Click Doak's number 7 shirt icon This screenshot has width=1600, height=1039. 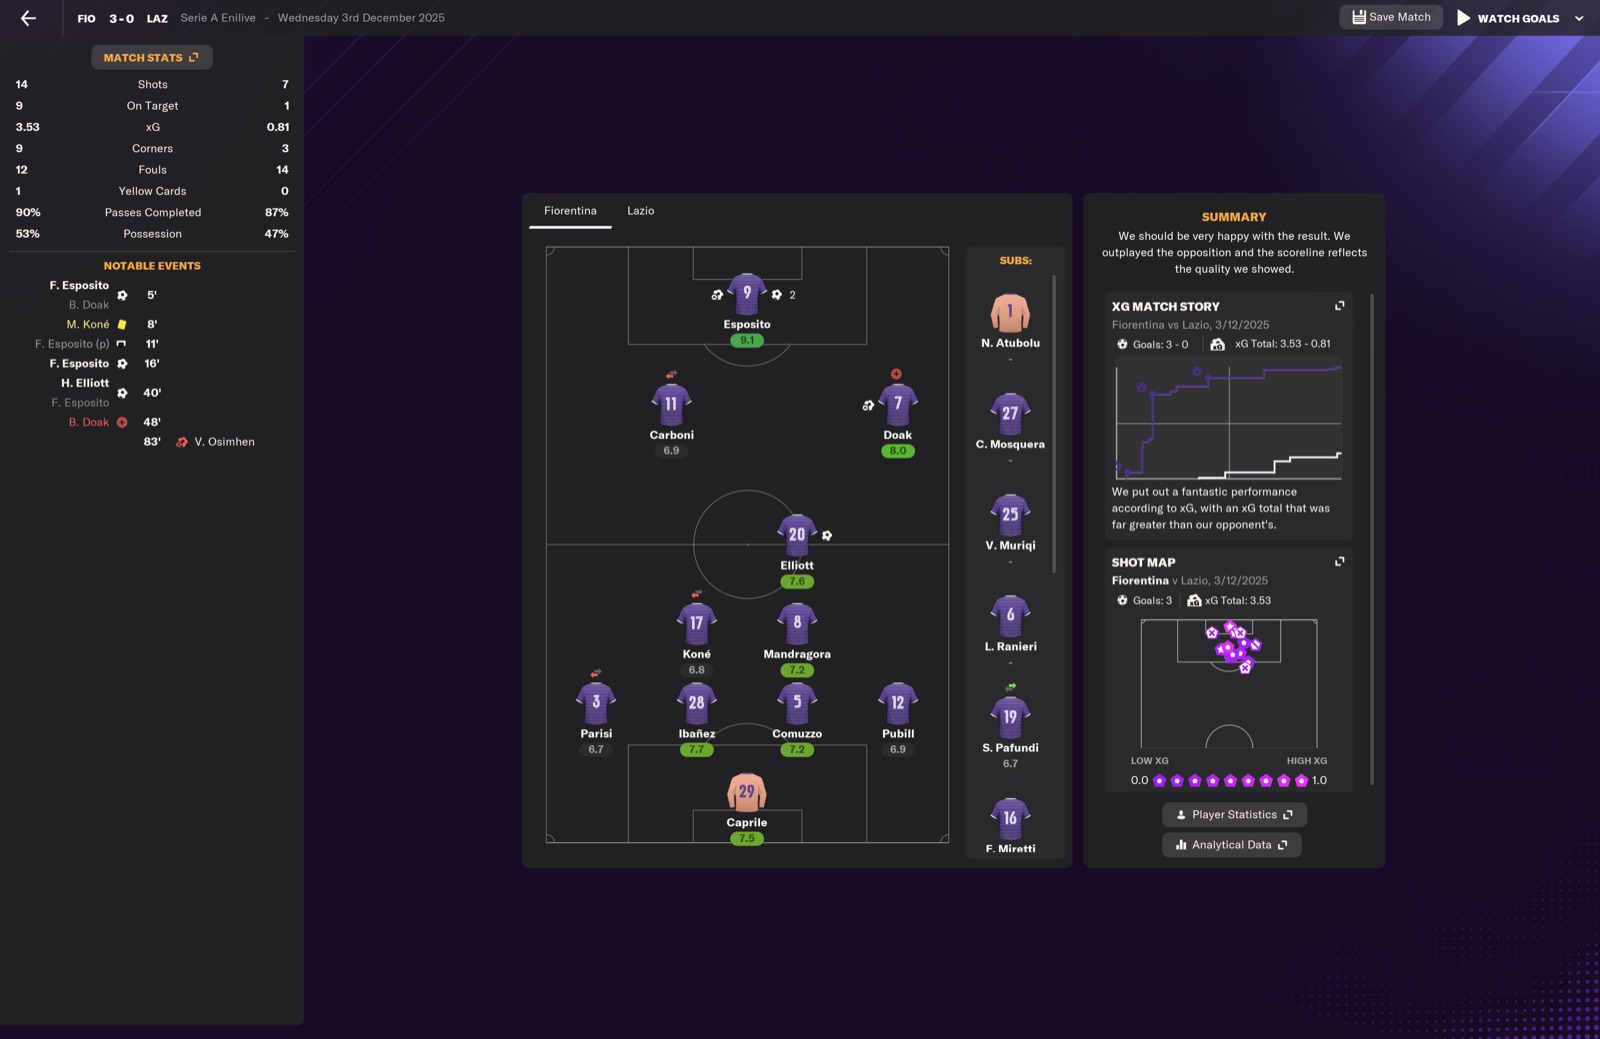point(897,404)
